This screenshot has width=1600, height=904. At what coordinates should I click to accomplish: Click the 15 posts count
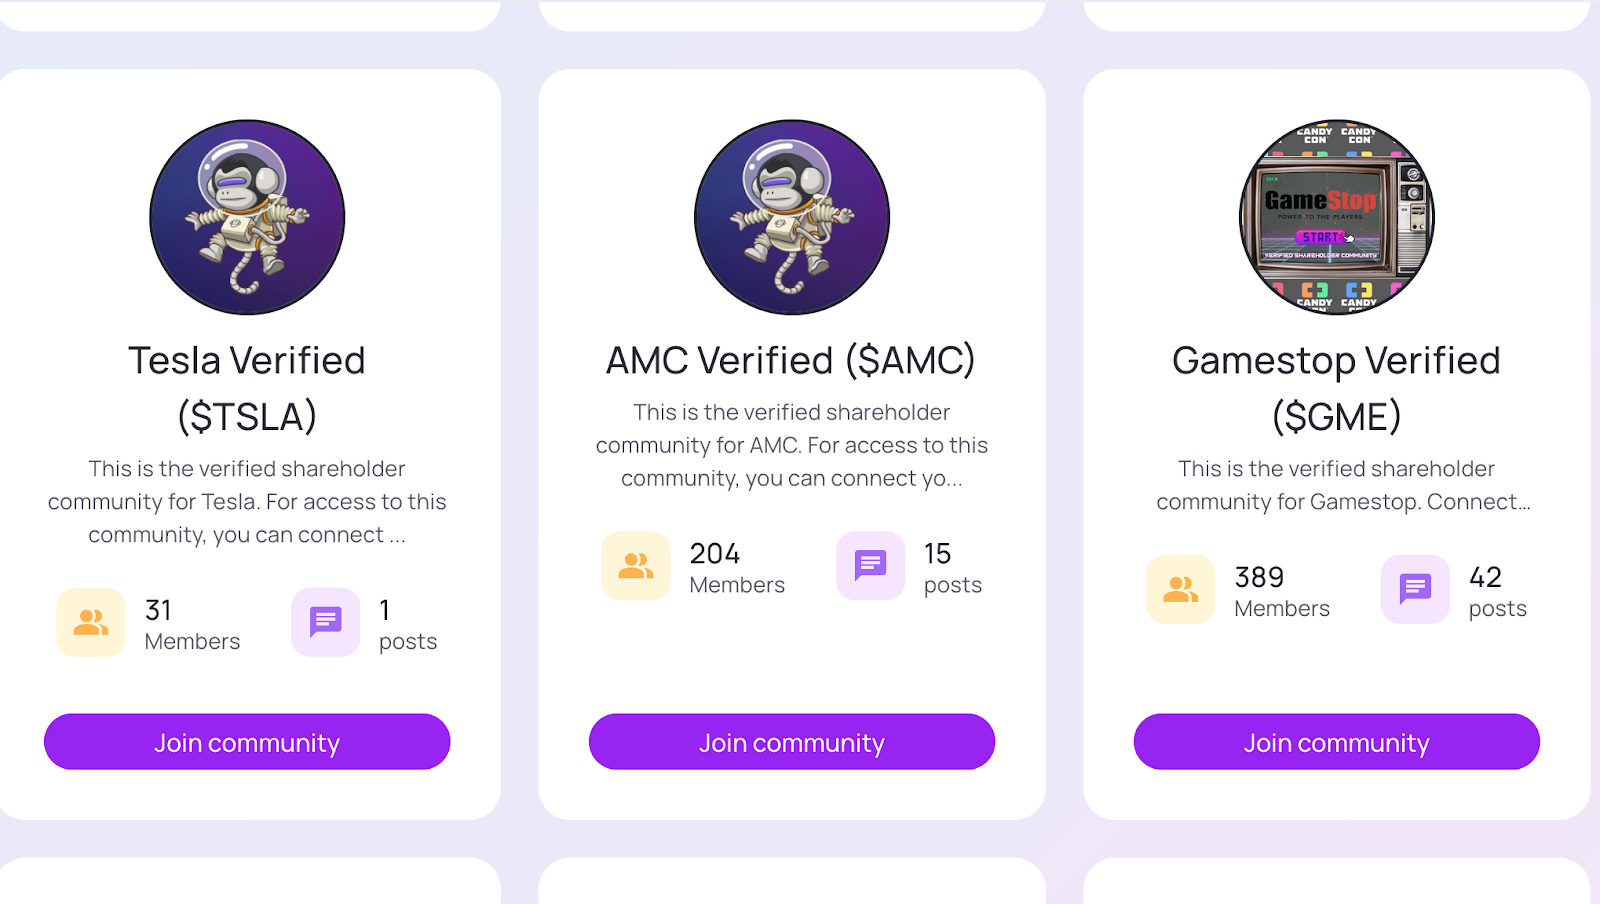pos(953,568)
